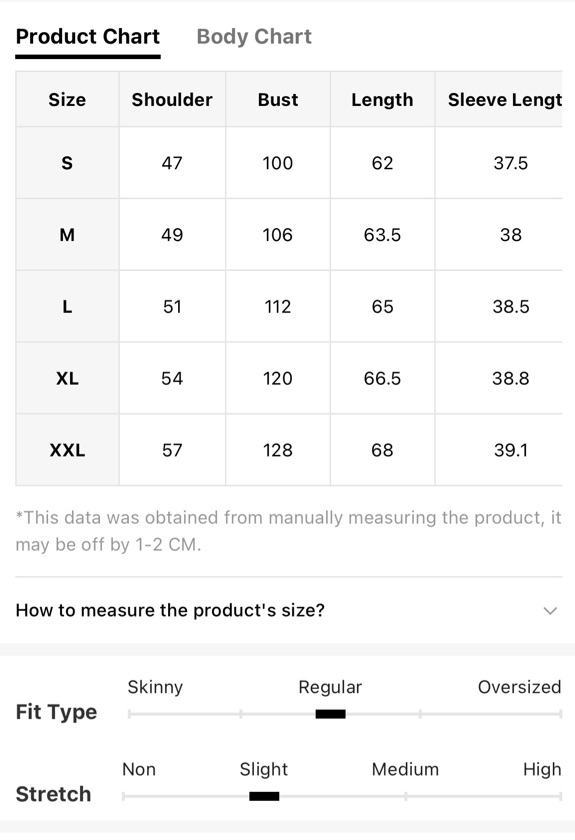Select the XL size row label
Image resolution: width=575 pixels, height=840 pixels.
pyautogui.click(x=67, y=378)
